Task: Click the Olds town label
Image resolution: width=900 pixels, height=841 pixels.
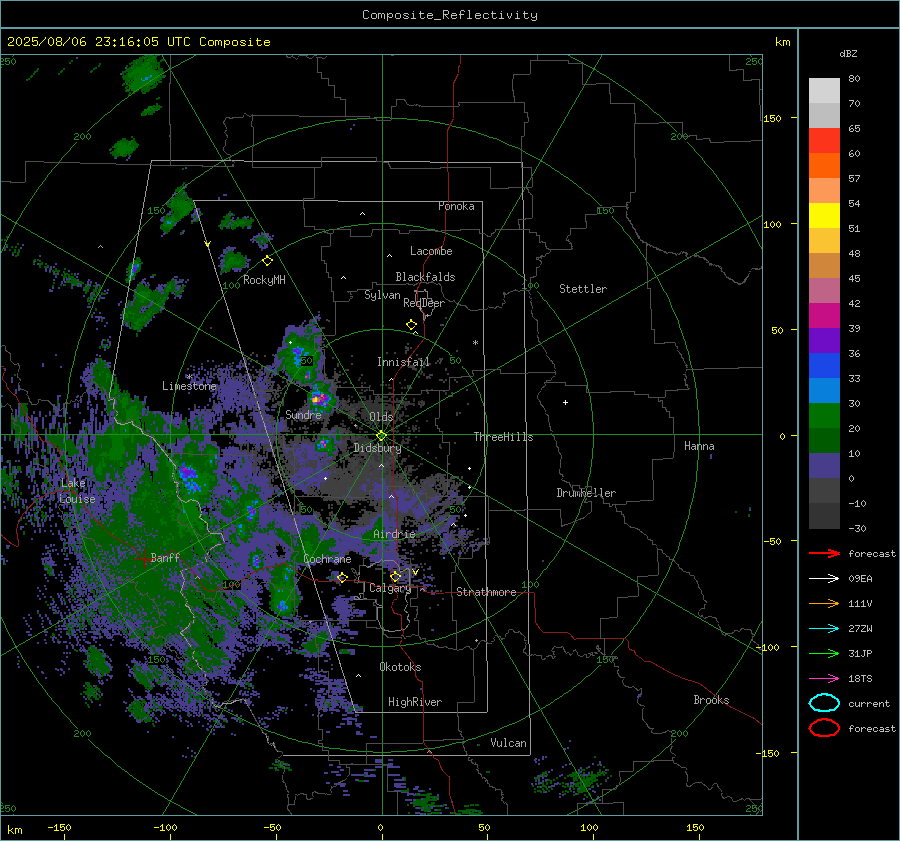Action: [x=381, y=417]
